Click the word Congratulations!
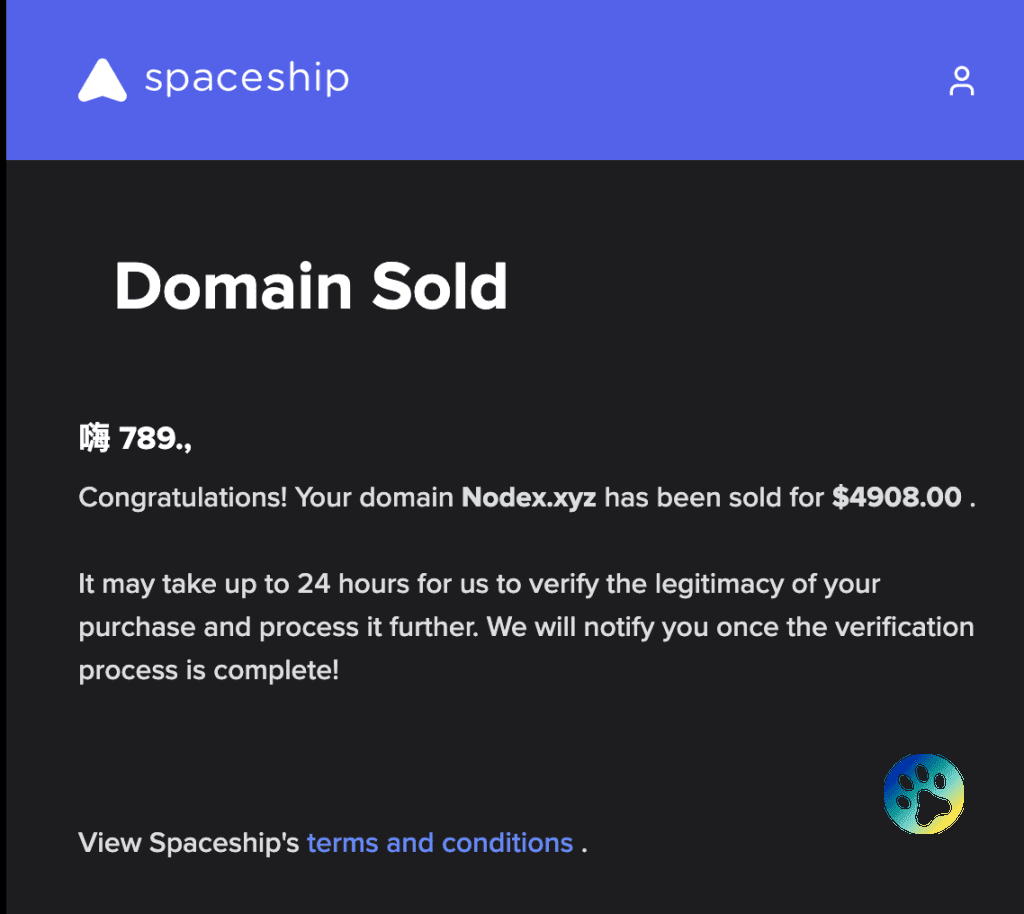Image resolution: width=1024 pixels, height=914 pixels. (x=182, y=497)
